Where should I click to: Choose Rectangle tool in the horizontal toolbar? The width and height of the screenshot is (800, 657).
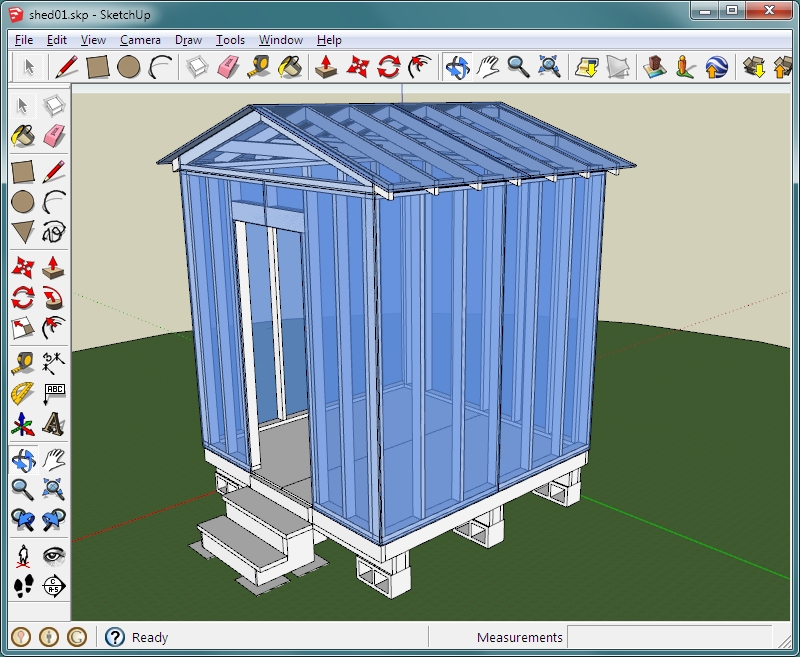[97, 67]
